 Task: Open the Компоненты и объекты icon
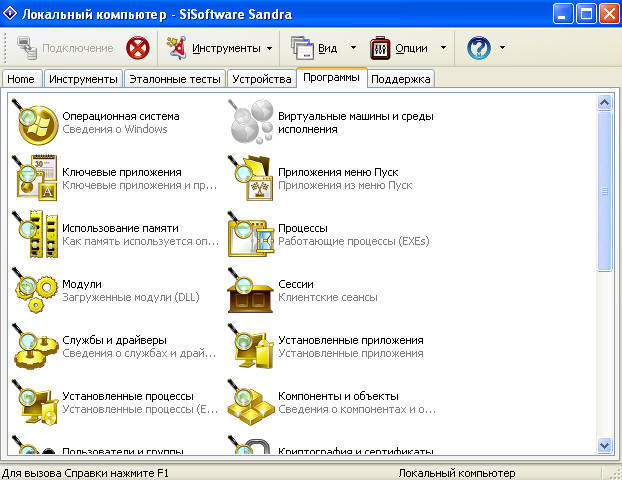pyautogui.click(x=251, y=402)
